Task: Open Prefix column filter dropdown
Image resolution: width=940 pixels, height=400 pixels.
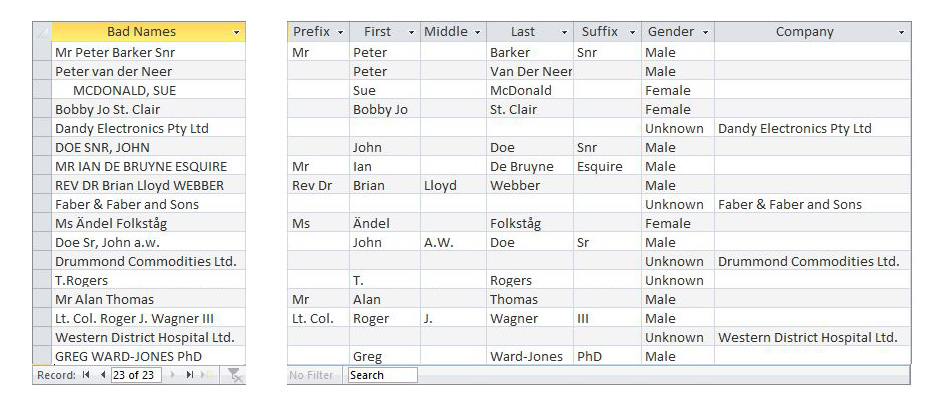Action: (340, 33)
